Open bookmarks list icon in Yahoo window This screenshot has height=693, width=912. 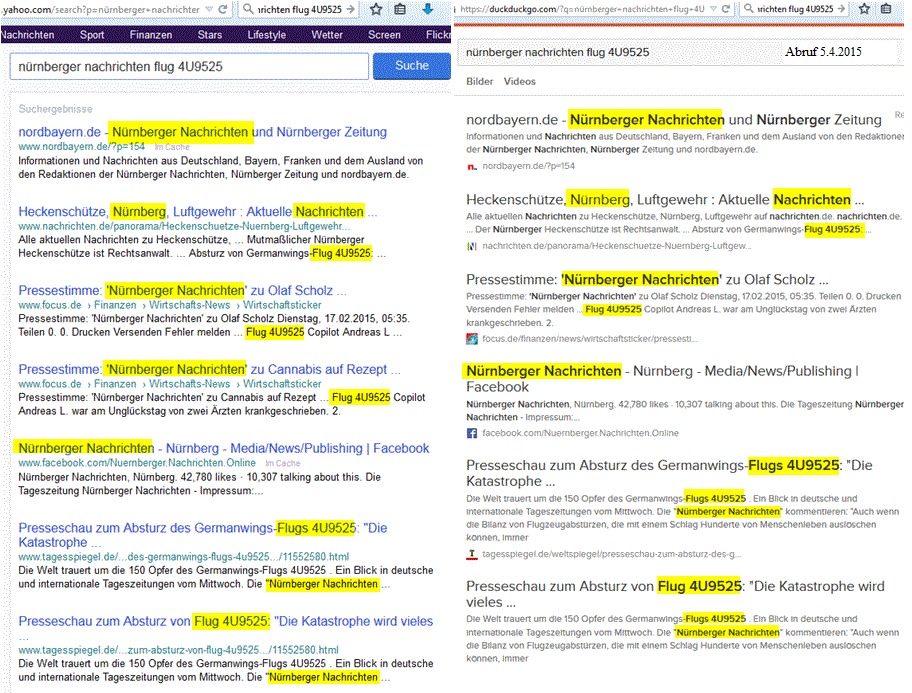point(400,9)
